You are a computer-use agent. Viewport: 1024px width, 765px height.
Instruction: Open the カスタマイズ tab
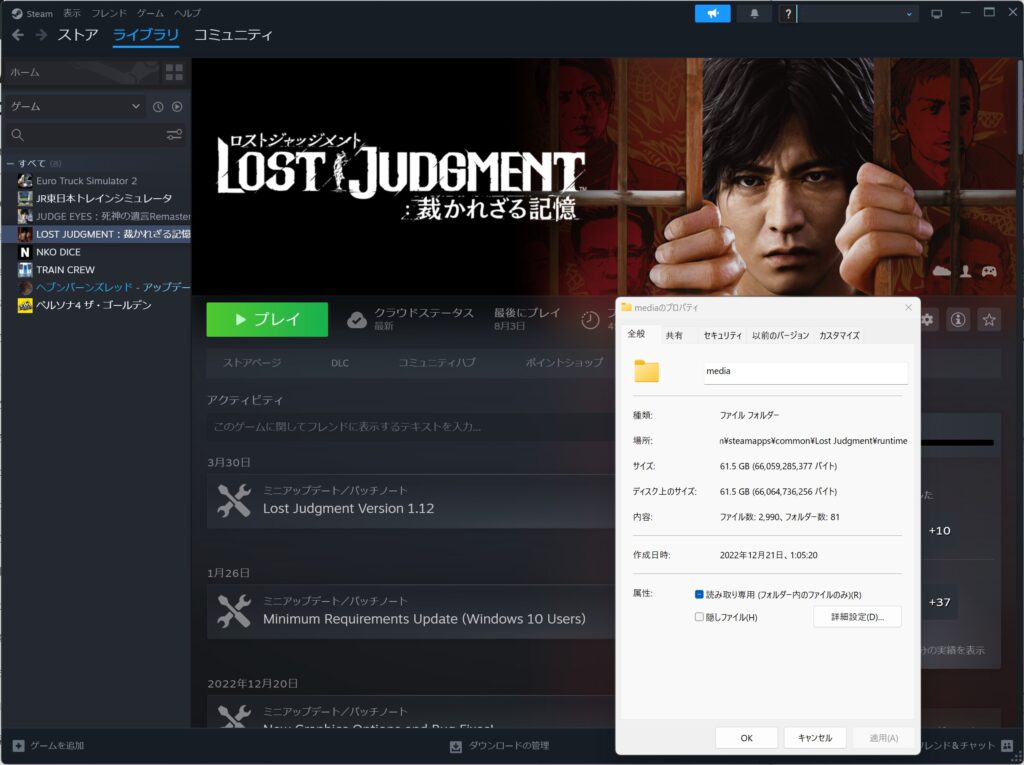pyautogui.click(x=839, y=335)
